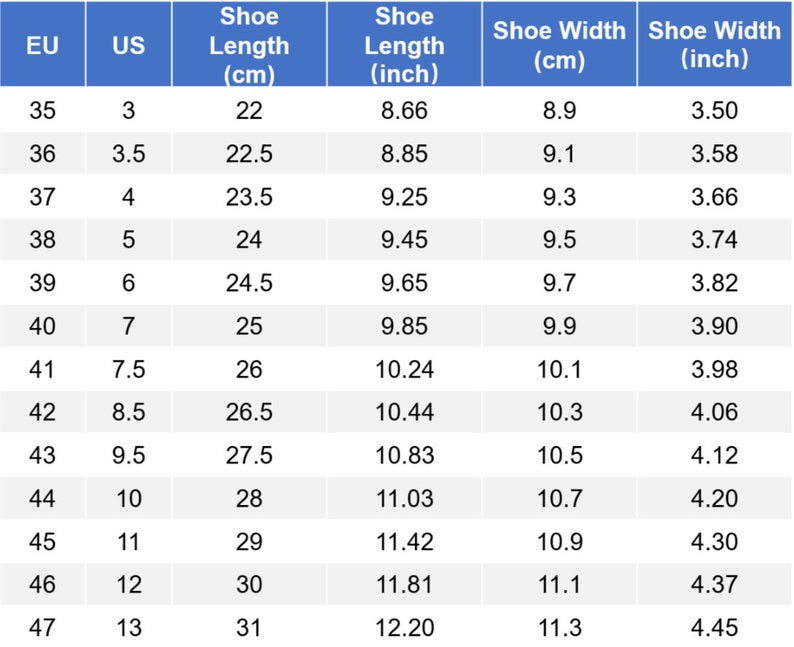Select the 27.5 cm length cell
The height and width of the screenshot is (647, 794).
tap(249, 455)
